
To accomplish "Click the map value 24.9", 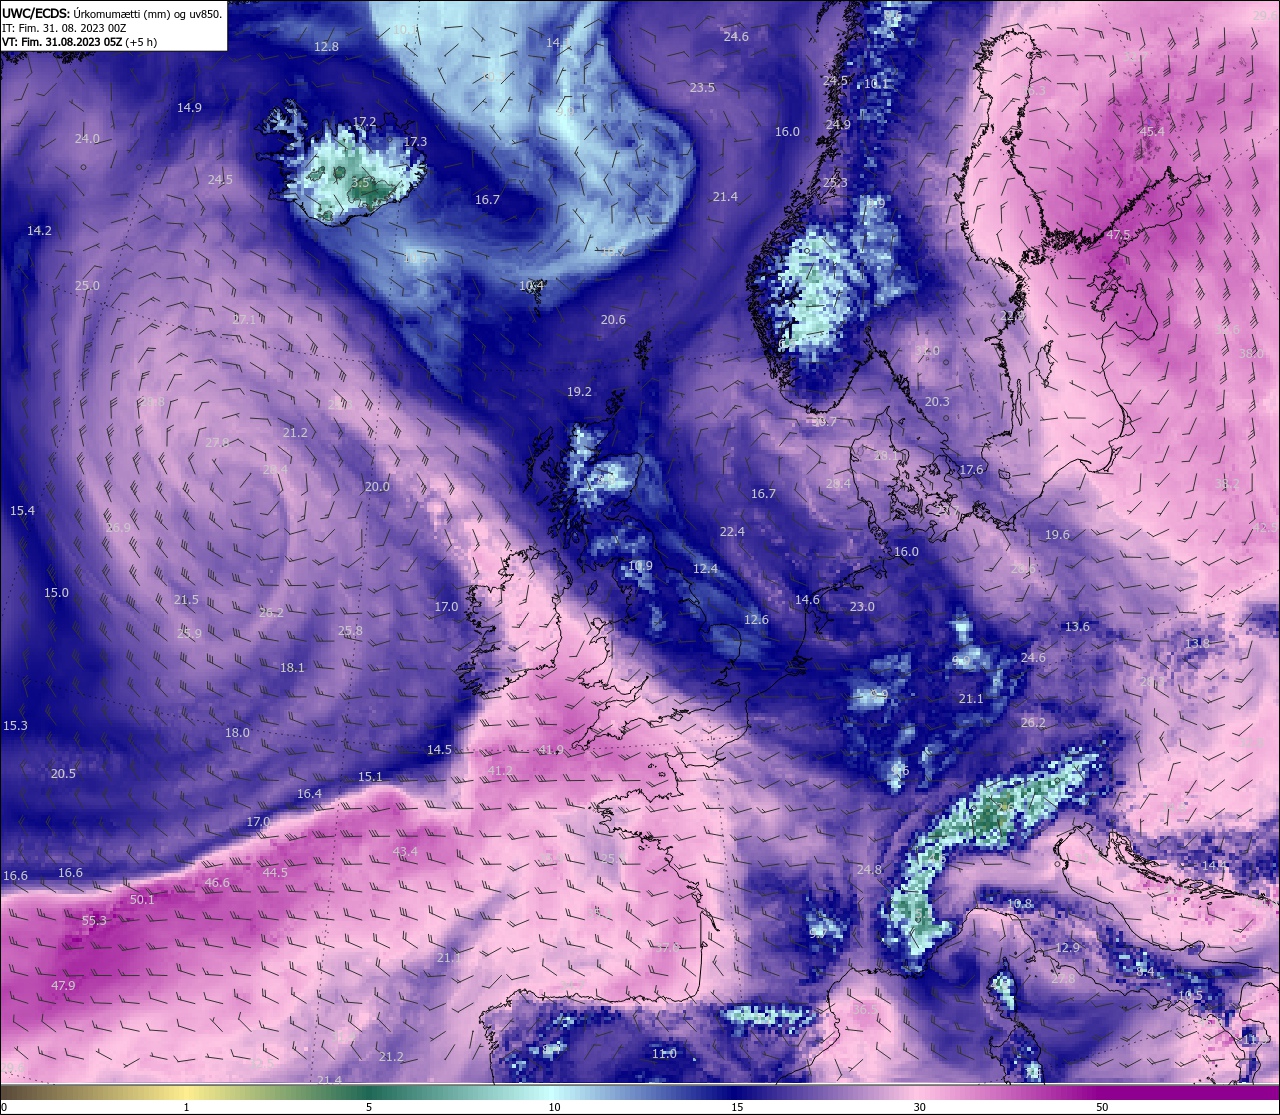I will coord(838,125).
